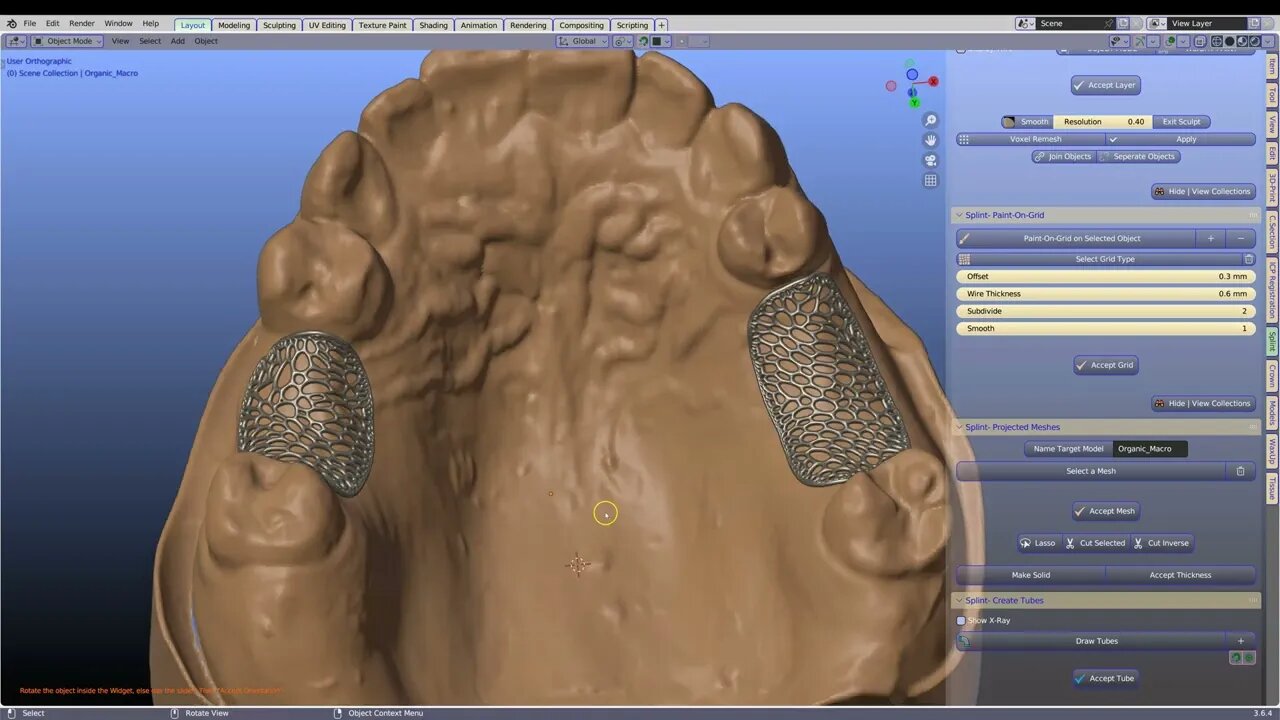This screenshot has height=720, width=1280.
Task: Open Global transform orientation dropdown
Action: click(583, 41)
